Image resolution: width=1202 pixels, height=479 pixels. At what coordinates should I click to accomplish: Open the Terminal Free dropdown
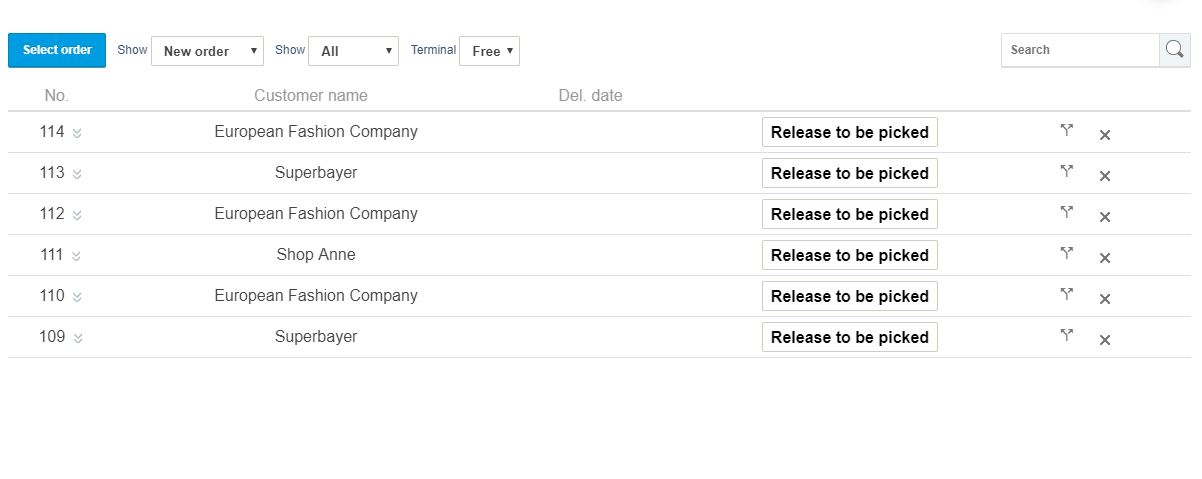coord(489,51)
